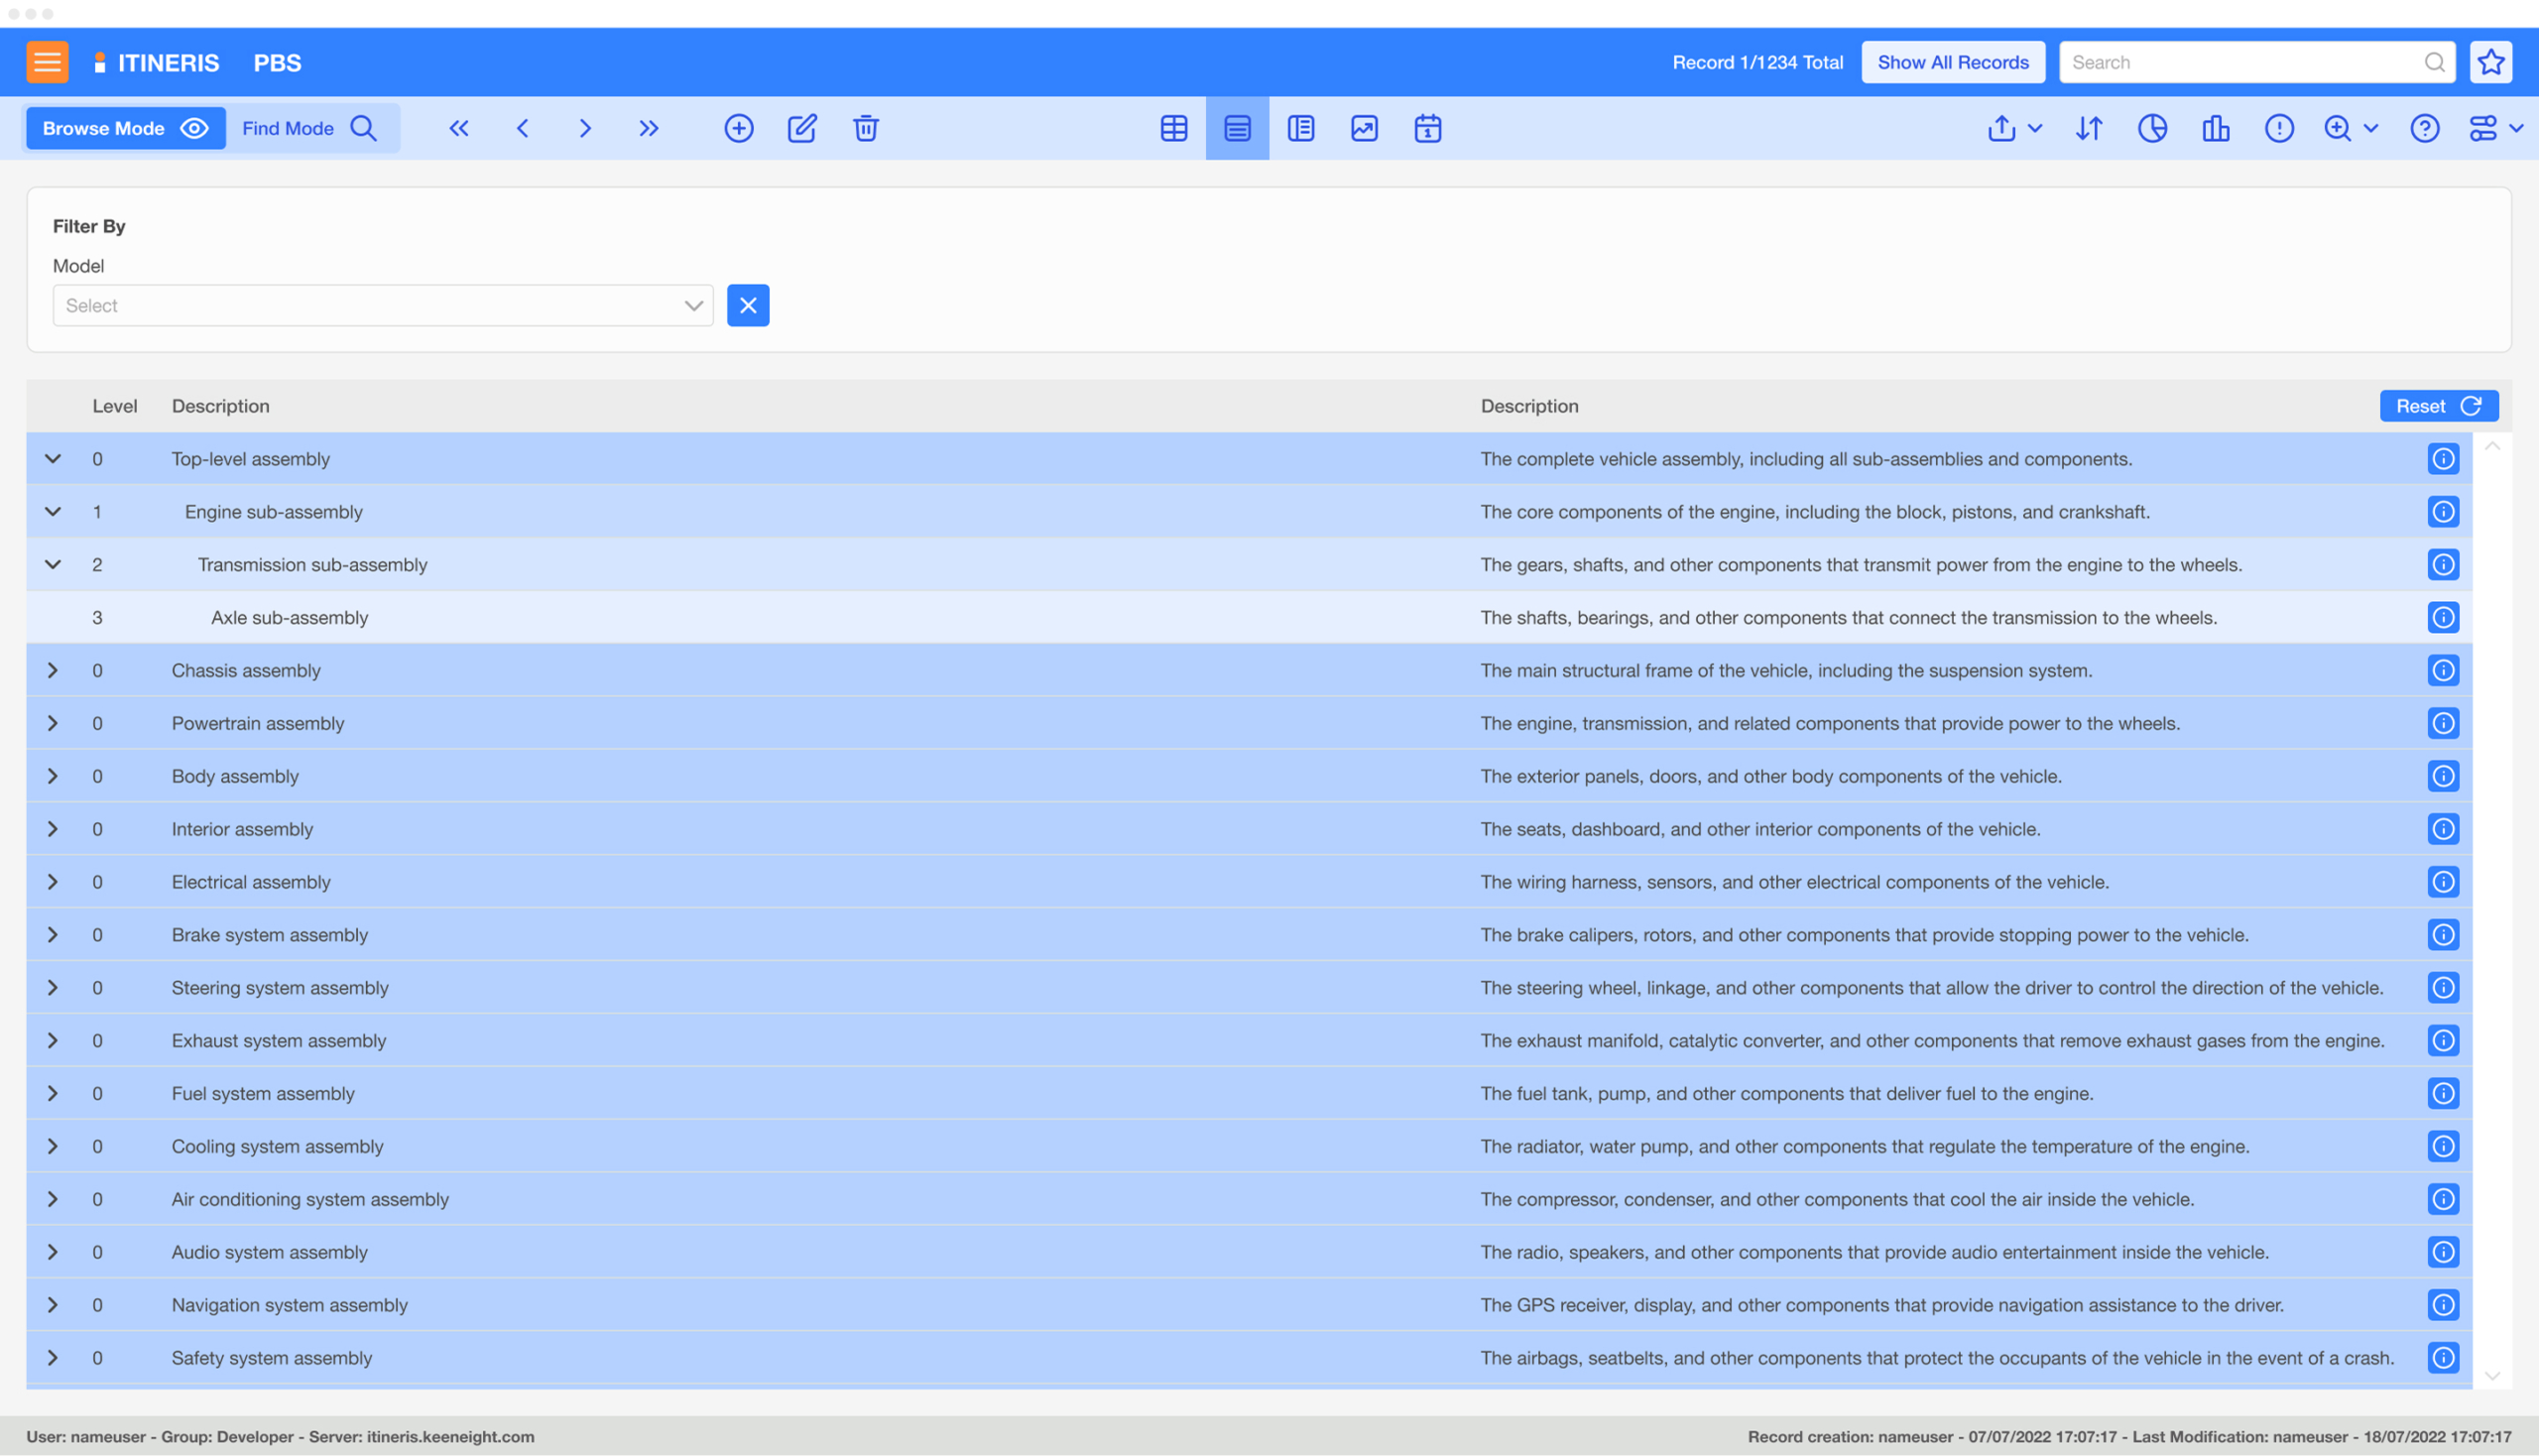Select the list view icon
This screenshot has width=2539, height=1456.
click(1238, 128)
